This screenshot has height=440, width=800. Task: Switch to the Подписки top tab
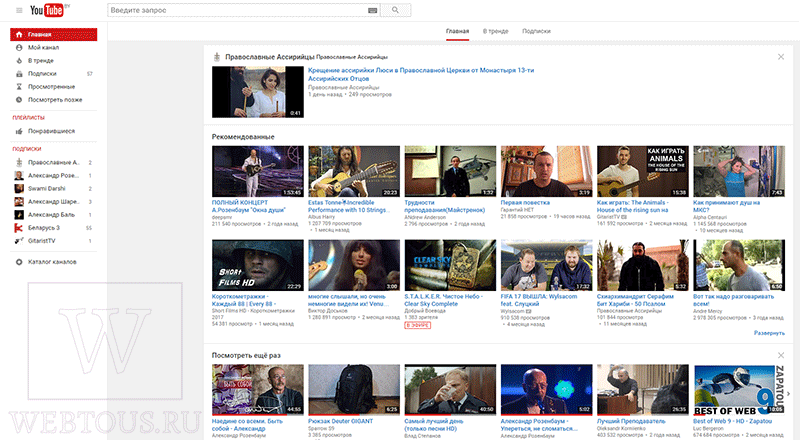click(536, 31)
